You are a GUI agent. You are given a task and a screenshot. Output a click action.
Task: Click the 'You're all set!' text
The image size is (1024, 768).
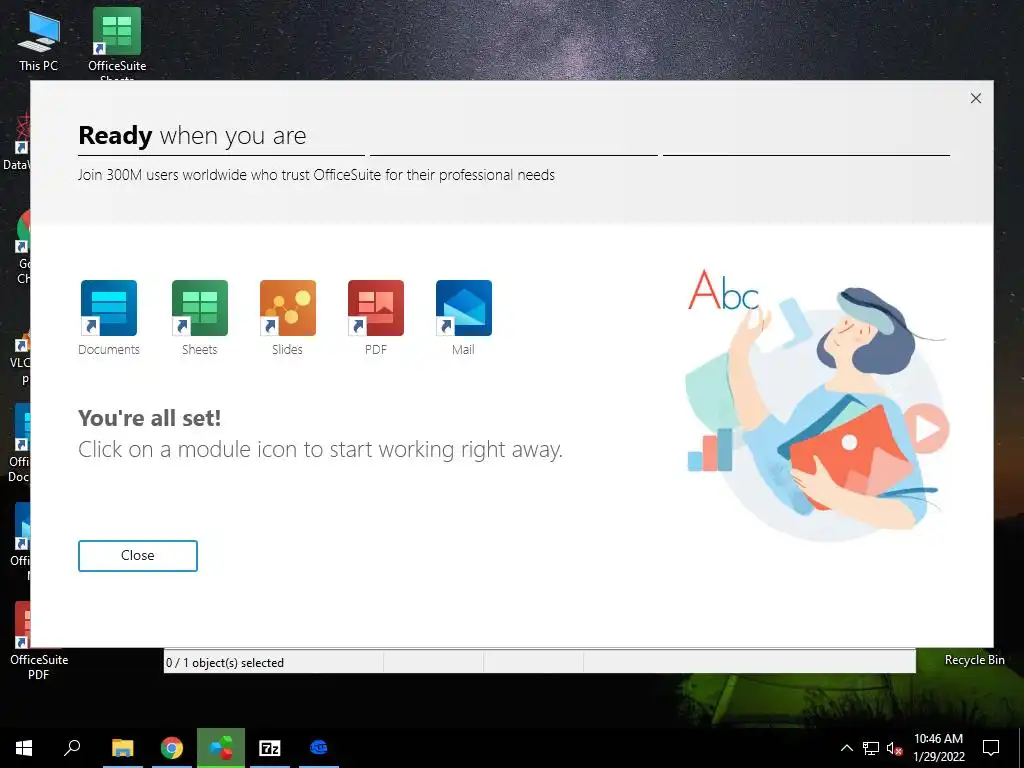coord(150,418)
